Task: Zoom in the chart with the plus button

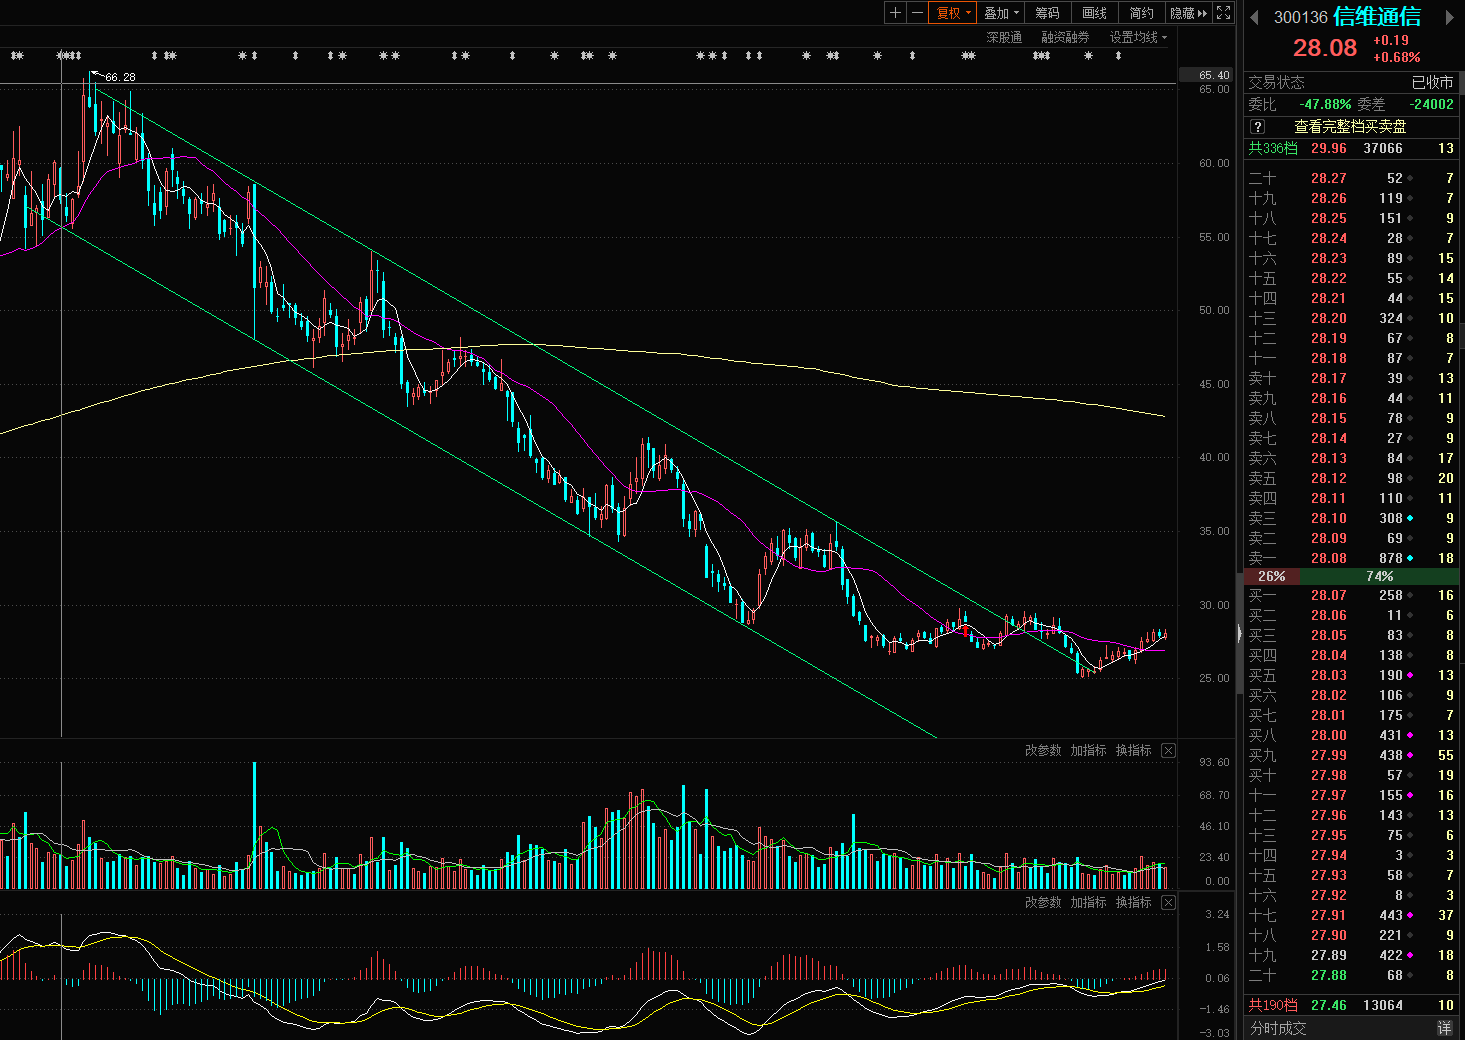Action: coord(895,13)
